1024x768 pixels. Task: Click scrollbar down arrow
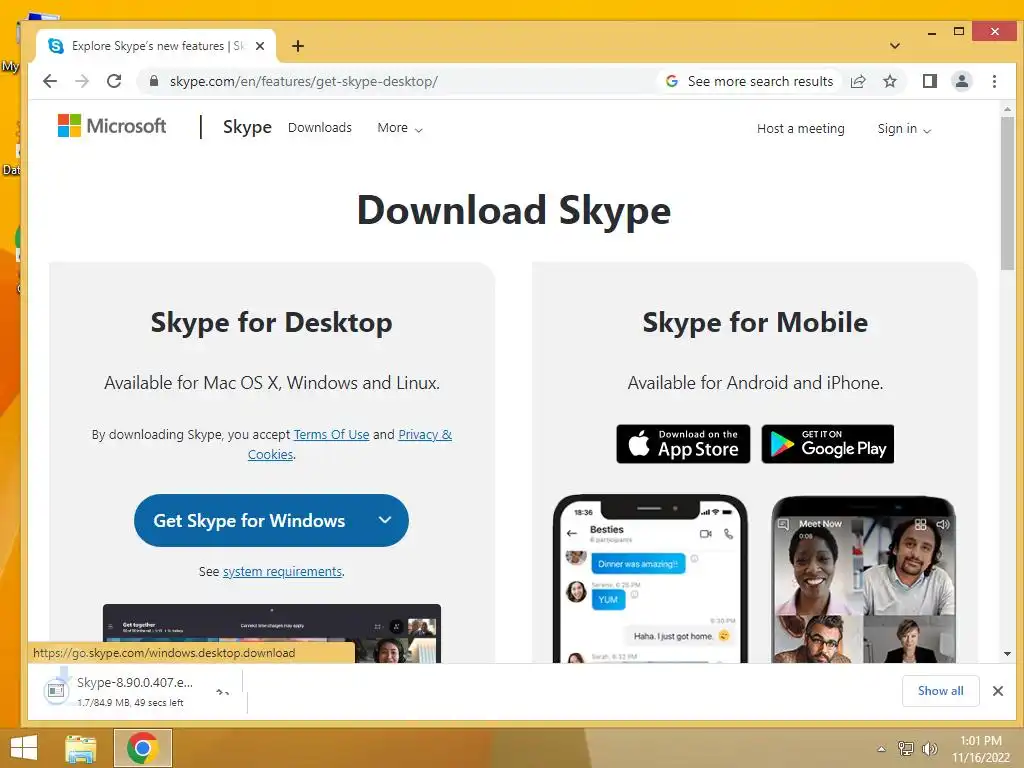click(1007, 654)
